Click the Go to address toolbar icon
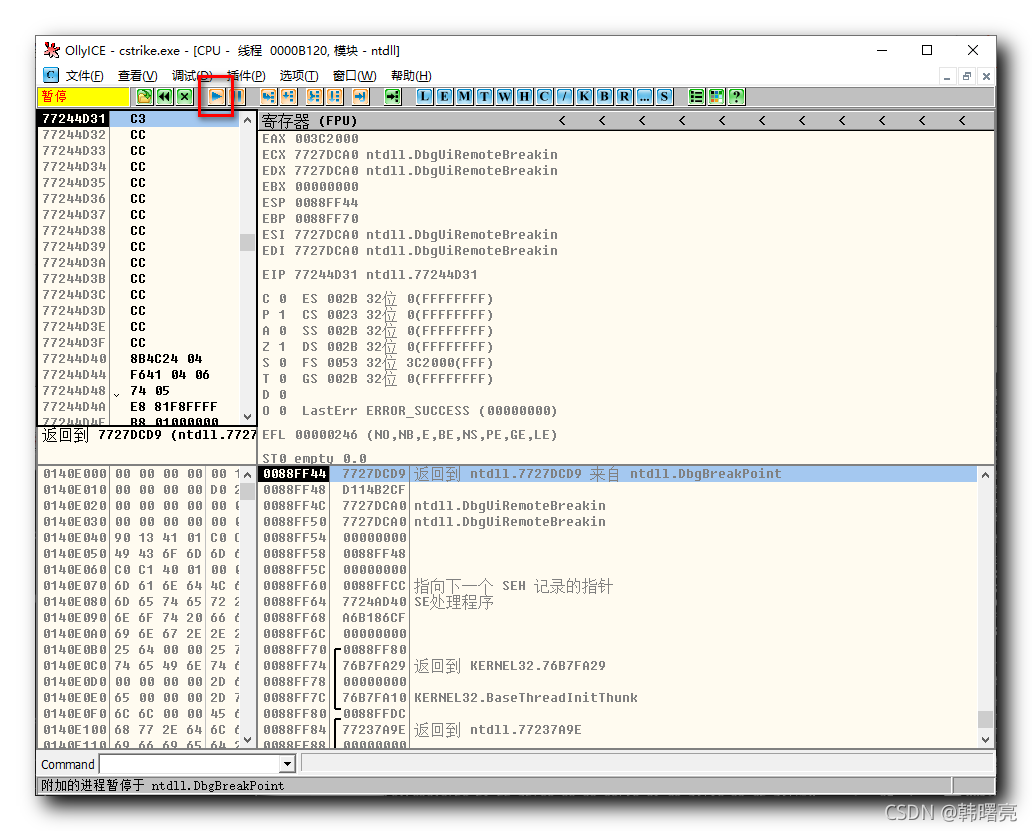Image resolution: width=1032 pixels, height=831 pixels. tap(393, 97)
